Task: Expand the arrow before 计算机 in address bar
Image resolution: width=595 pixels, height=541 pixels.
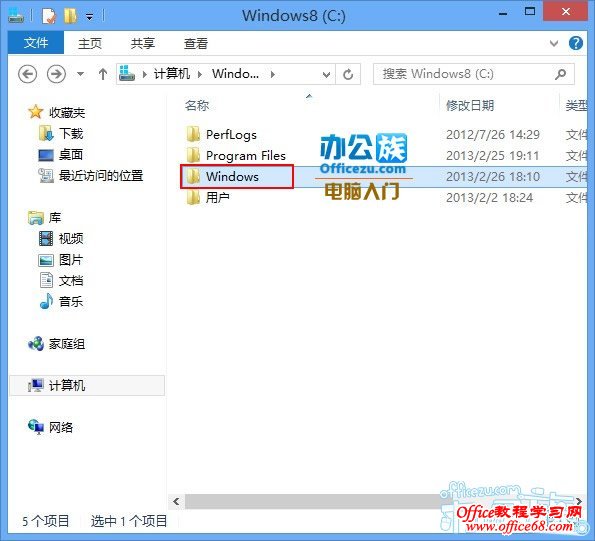Action: point(145,74)
